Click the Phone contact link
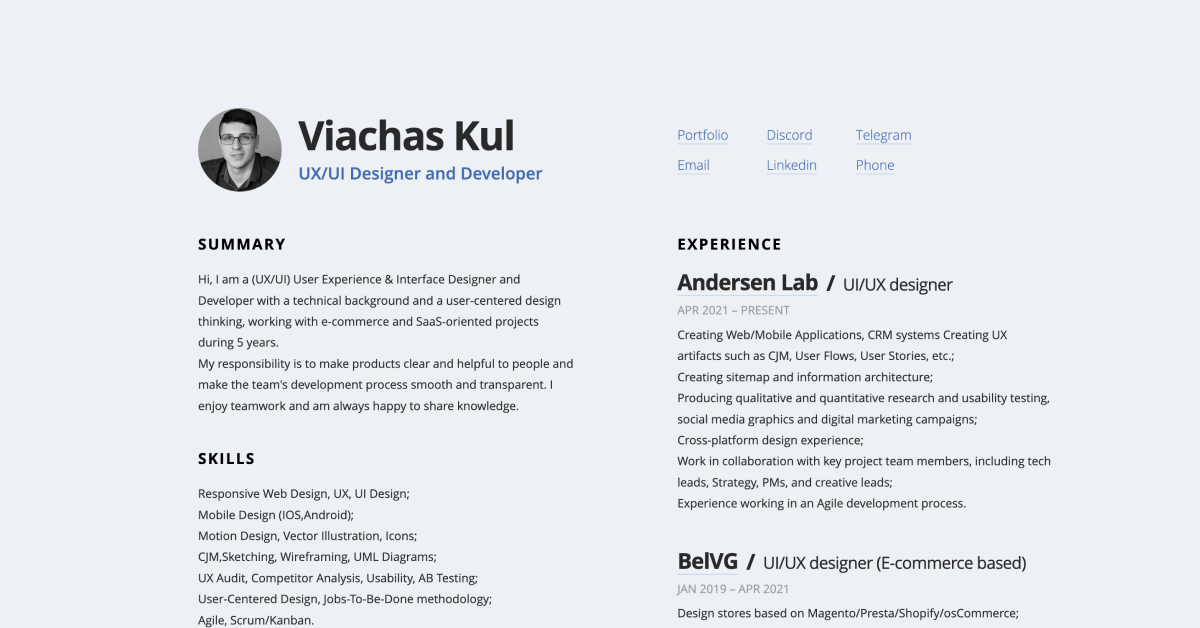This screenshot has width=1200, height=628. point(875,165)
